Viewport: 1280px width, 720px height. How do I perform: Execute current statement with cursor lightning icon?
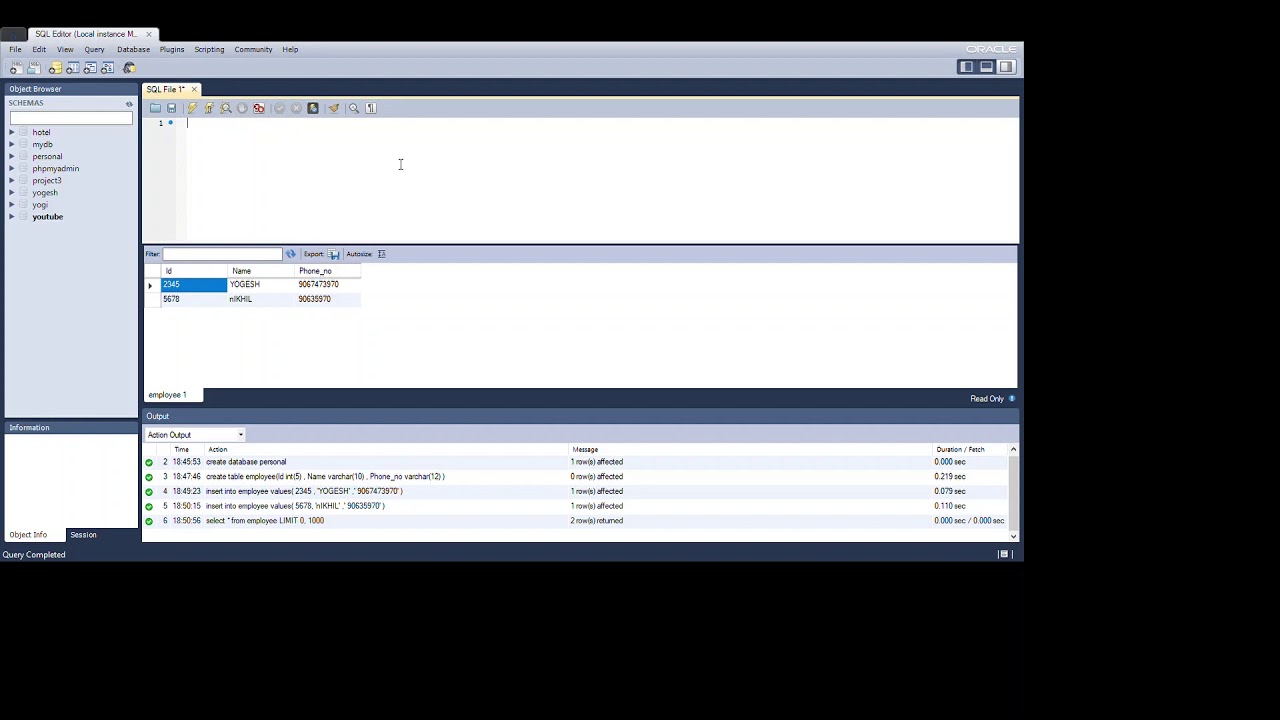(x=209, y=108)
